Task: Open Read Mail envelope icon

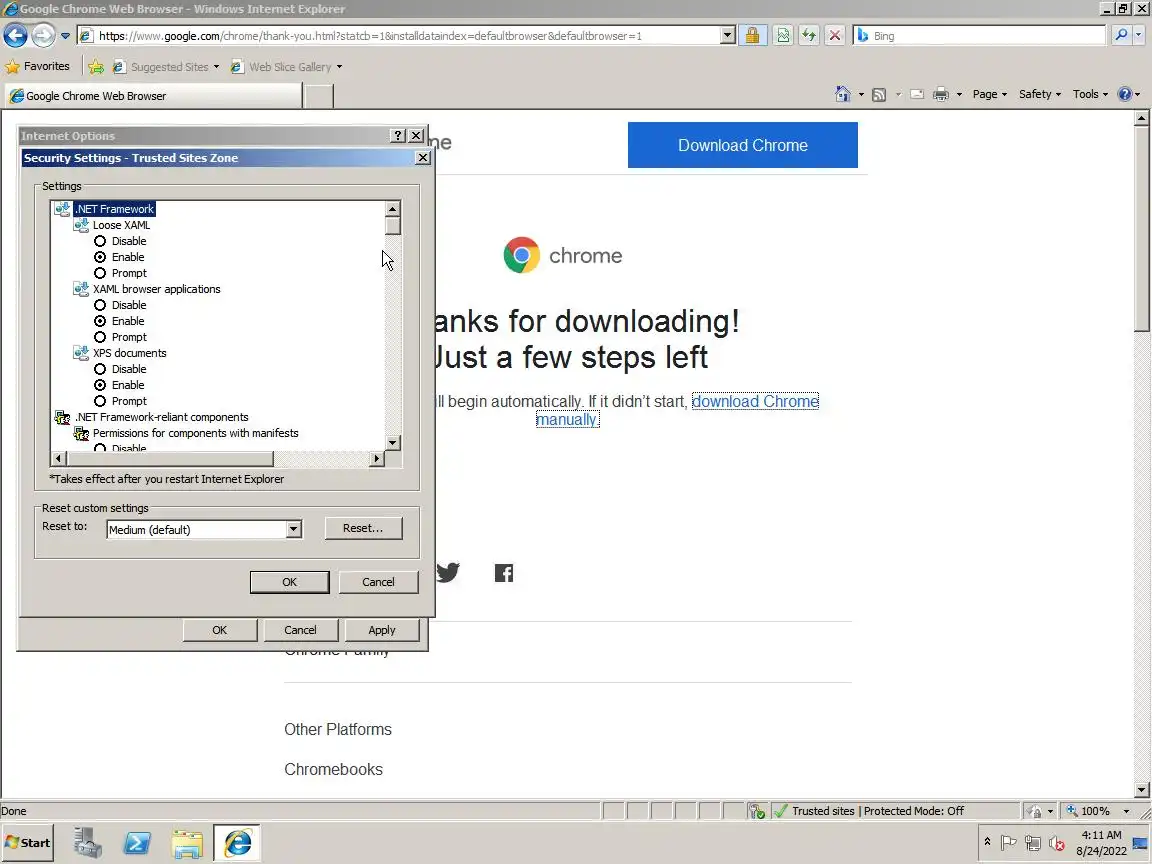Action: click(917, 94)
